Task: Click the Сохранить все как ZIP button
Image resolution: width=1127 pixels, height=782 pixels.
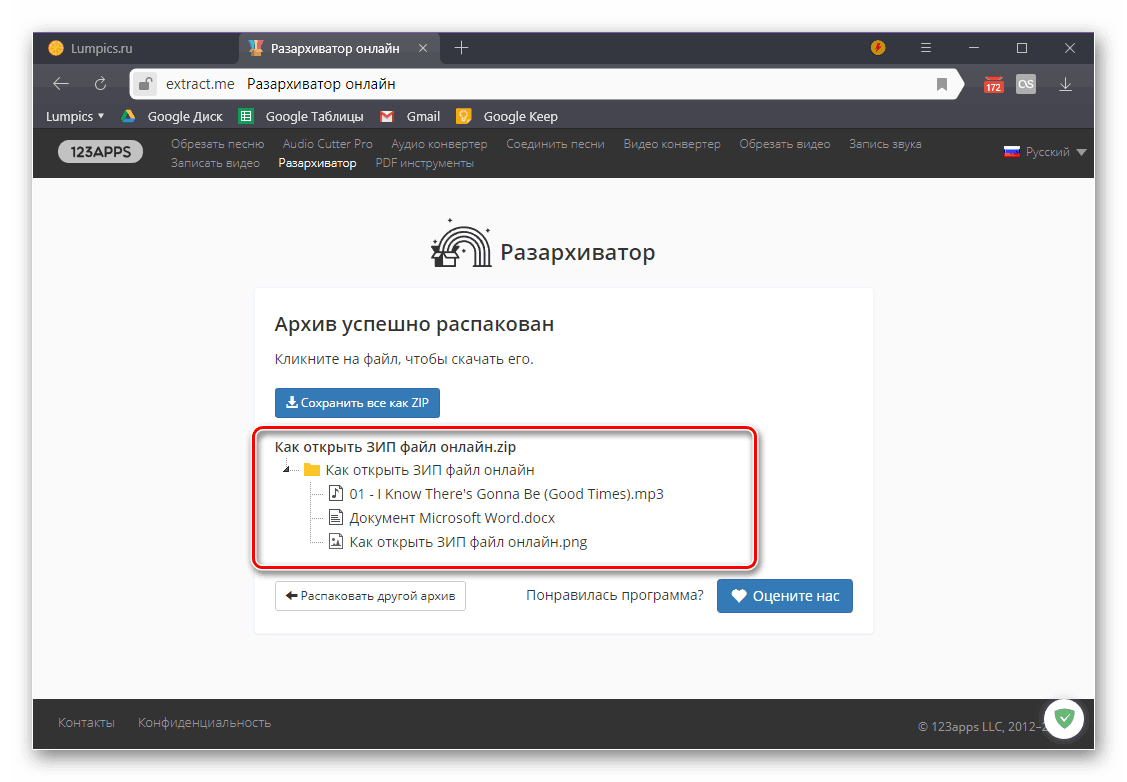Action: click(x=357, y=402)
